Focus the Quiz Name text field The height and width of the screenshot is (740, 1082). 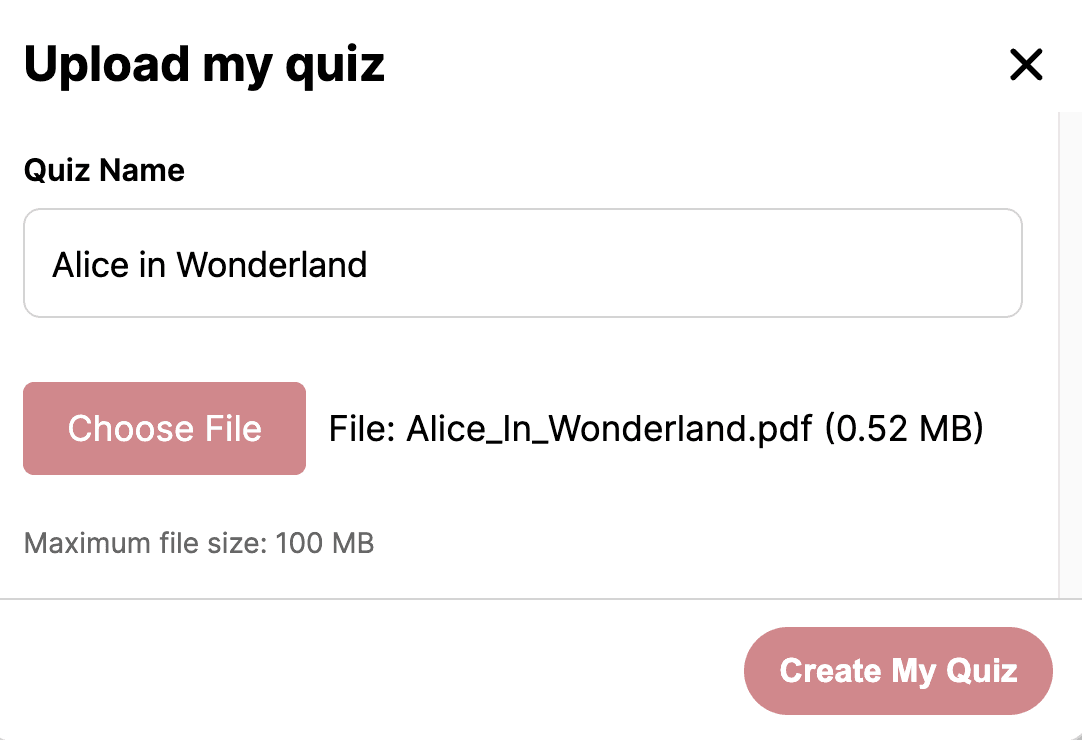click(522, 263)
